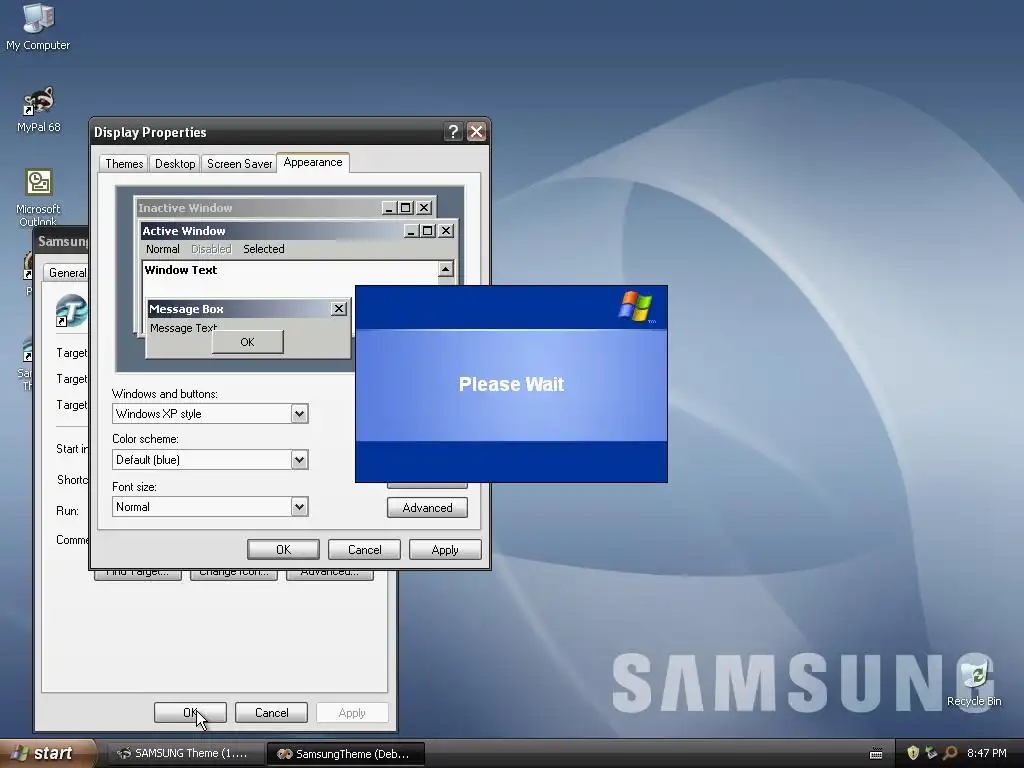
Task: Click the Advanced button in Display Properties
Action: 427,508
